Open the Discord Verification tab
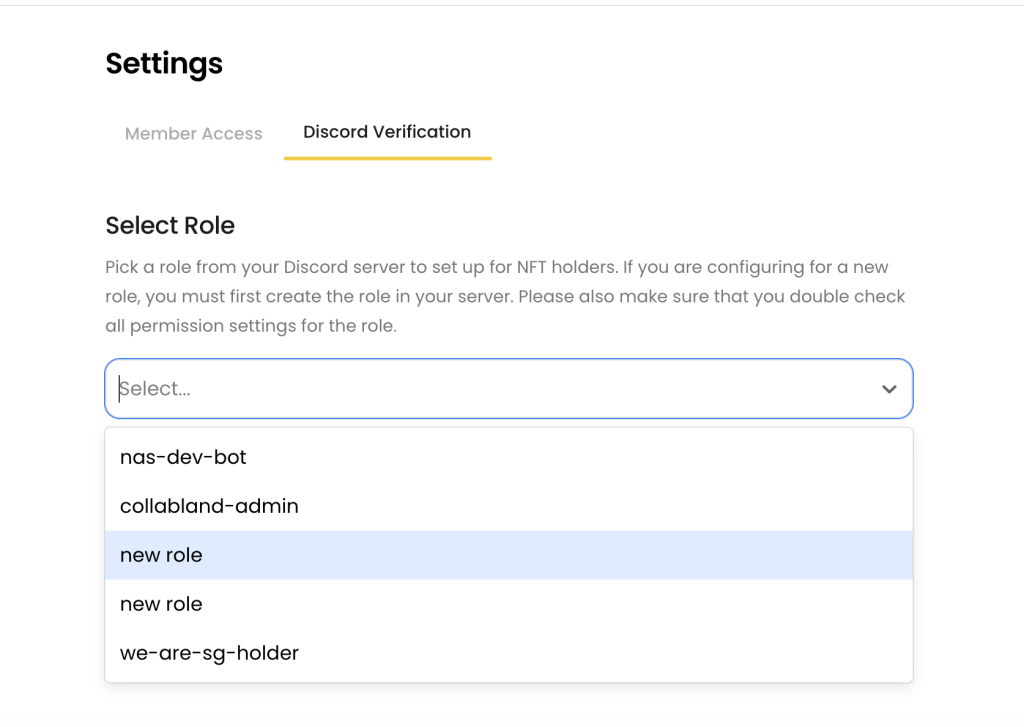 point(387,131)
